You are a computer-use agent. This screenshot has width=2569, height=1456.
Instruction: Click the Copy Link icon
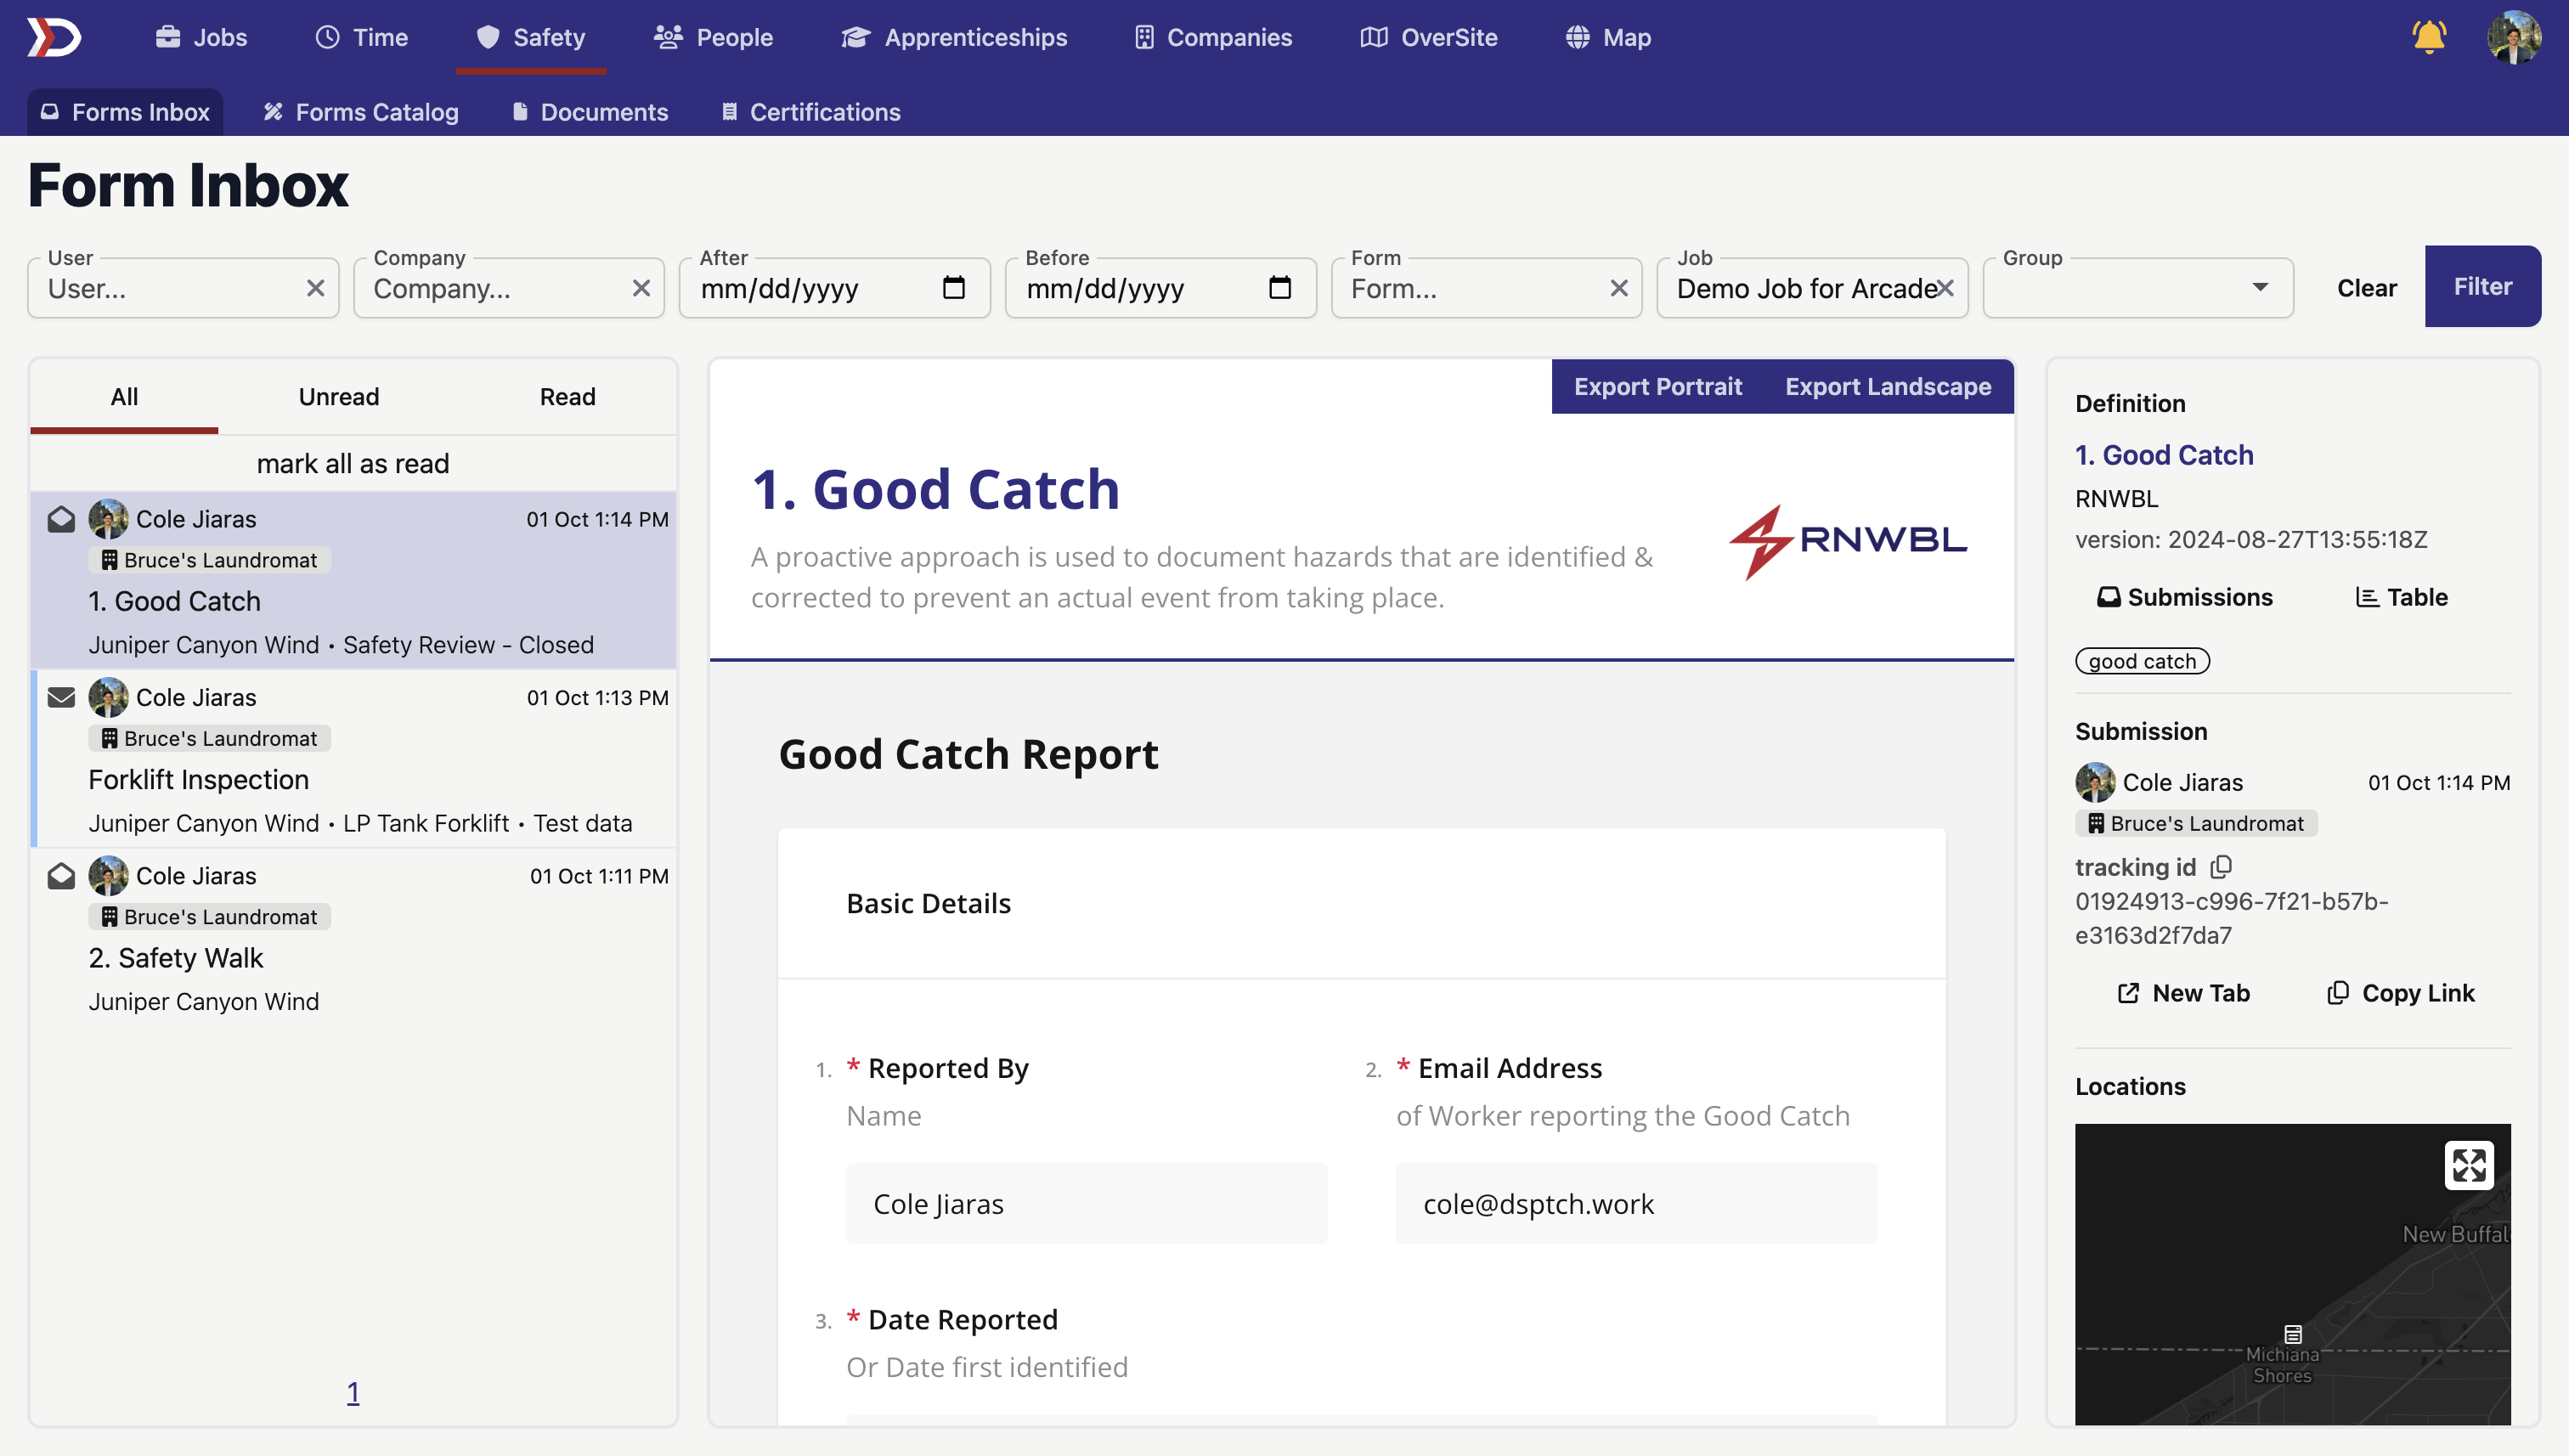2338,992
